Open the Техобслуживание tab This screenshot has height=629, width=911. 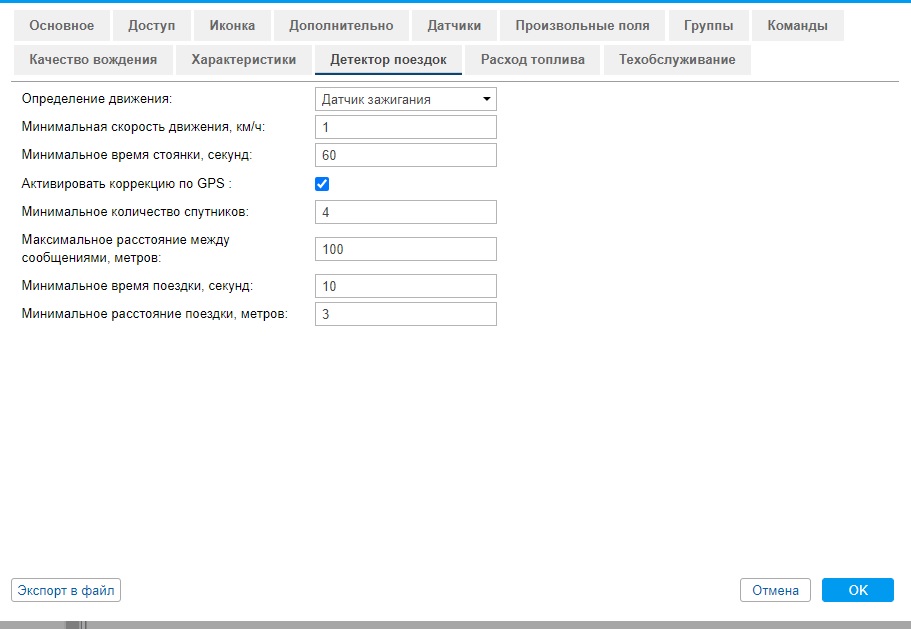point(677,59)
